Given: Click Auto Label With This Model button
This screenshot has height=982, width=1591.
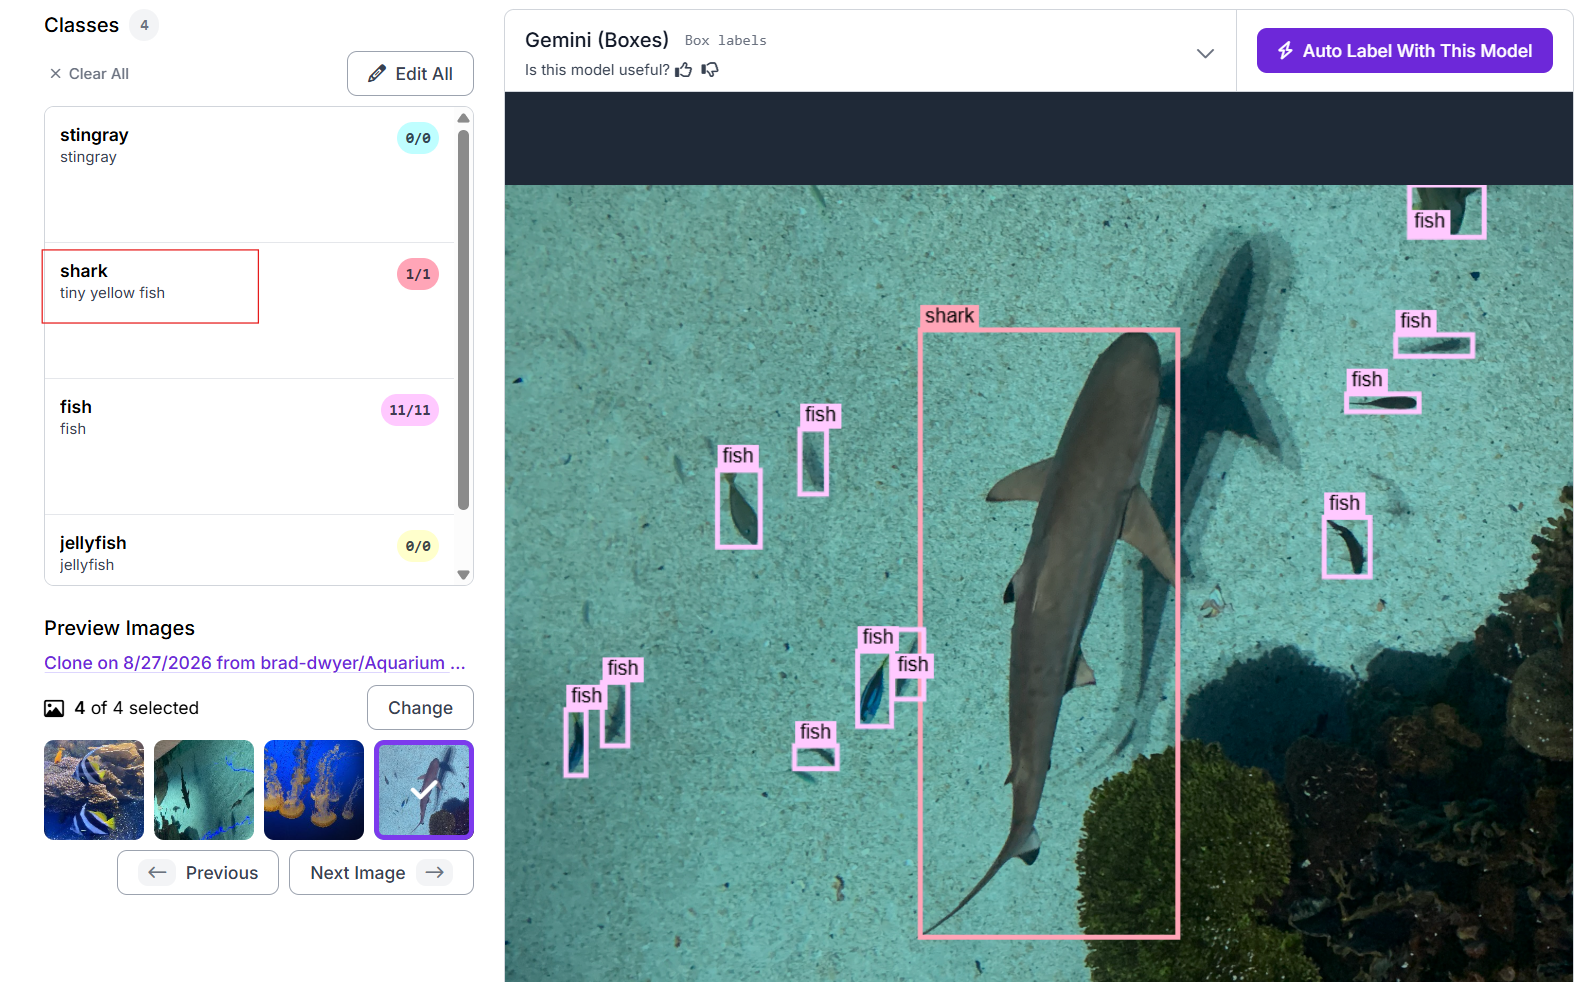Looking at the screenshot, I should (1404, 51).
